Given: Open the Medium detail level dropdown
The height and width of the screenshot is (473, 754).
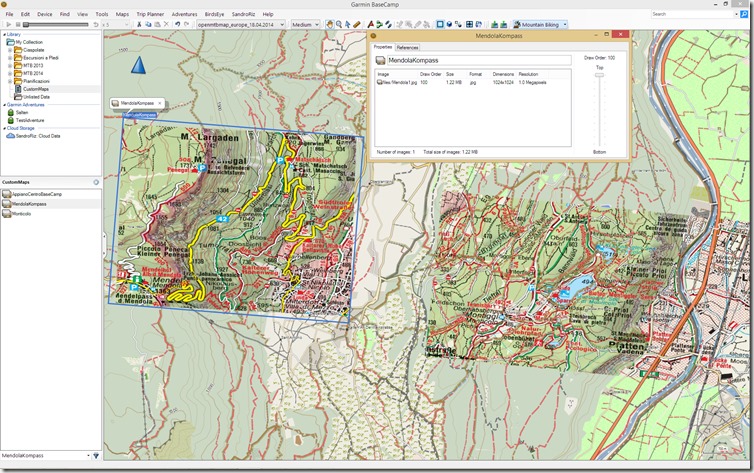Looking at the screenshot, I should pos(305,25).
